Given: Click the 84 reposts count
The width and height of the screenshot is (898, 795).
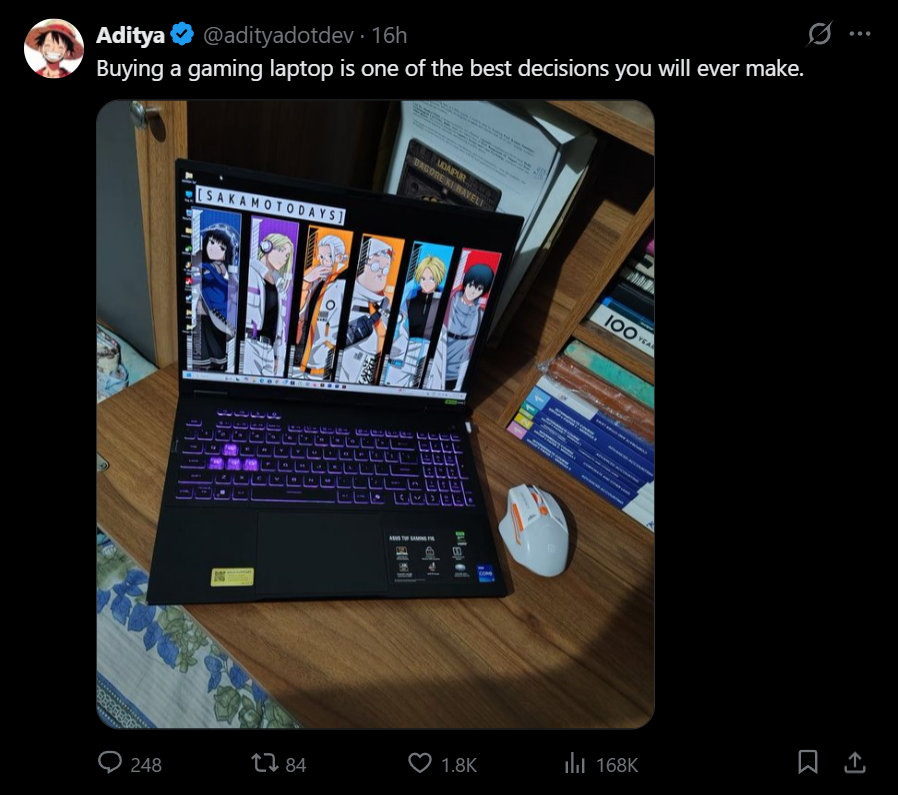Looking at the screenshot, I should [296, 765].
